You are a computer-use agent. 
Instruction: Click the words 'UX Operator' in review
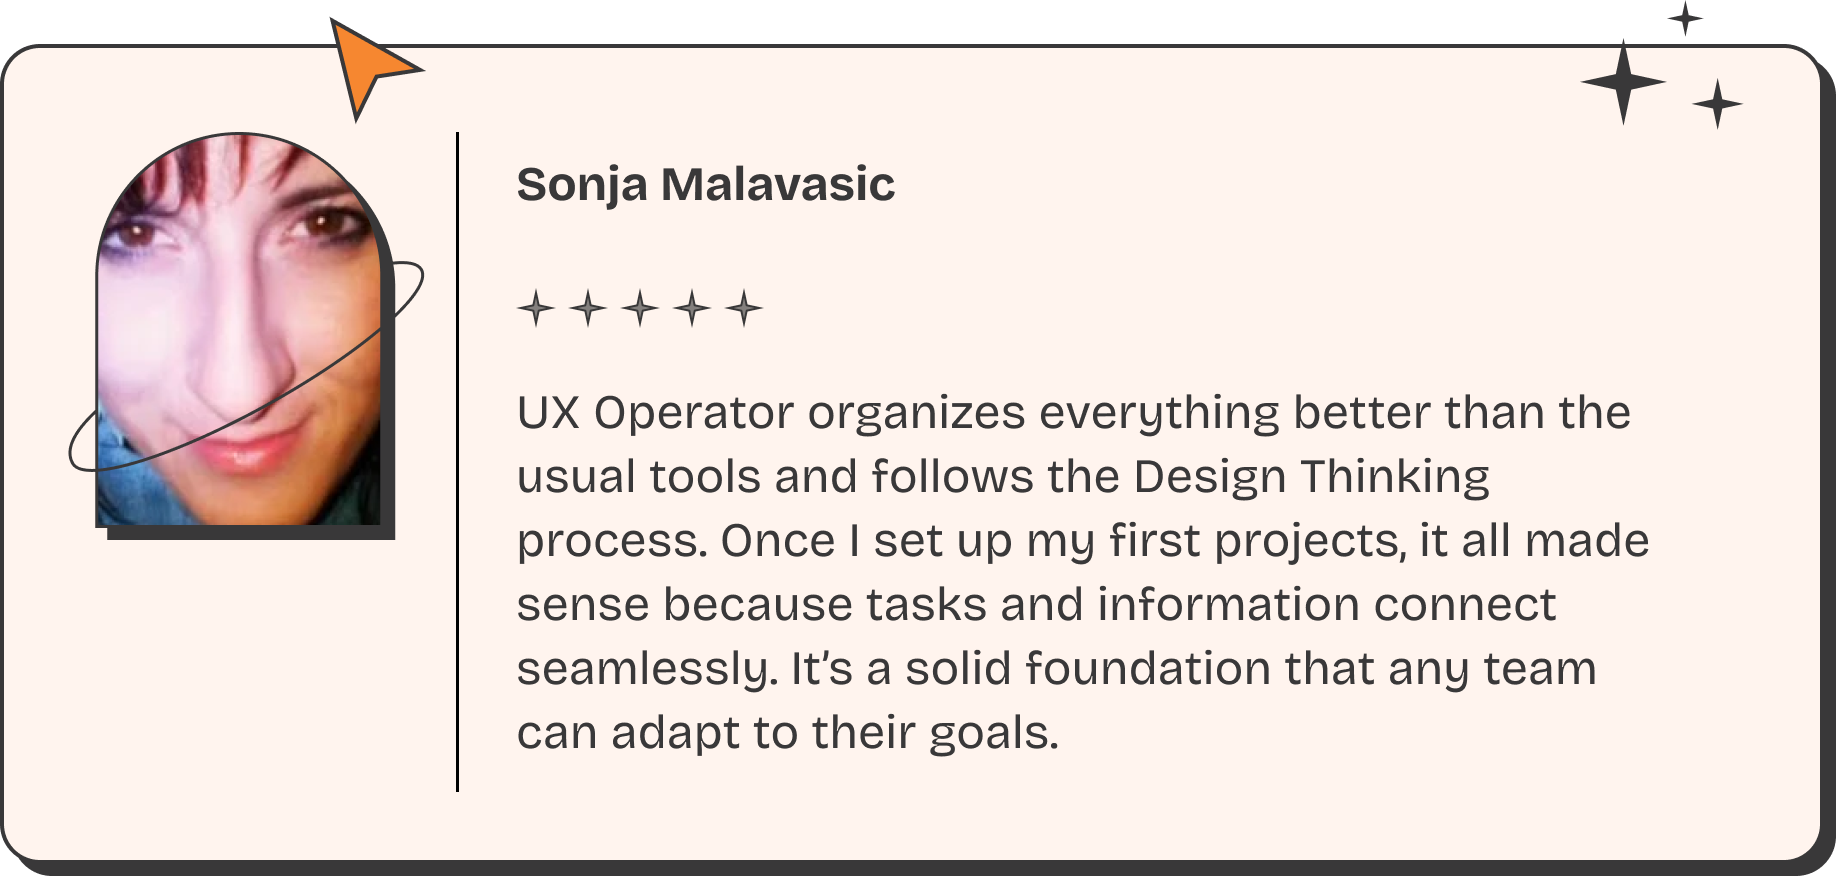tap(656, 413)
